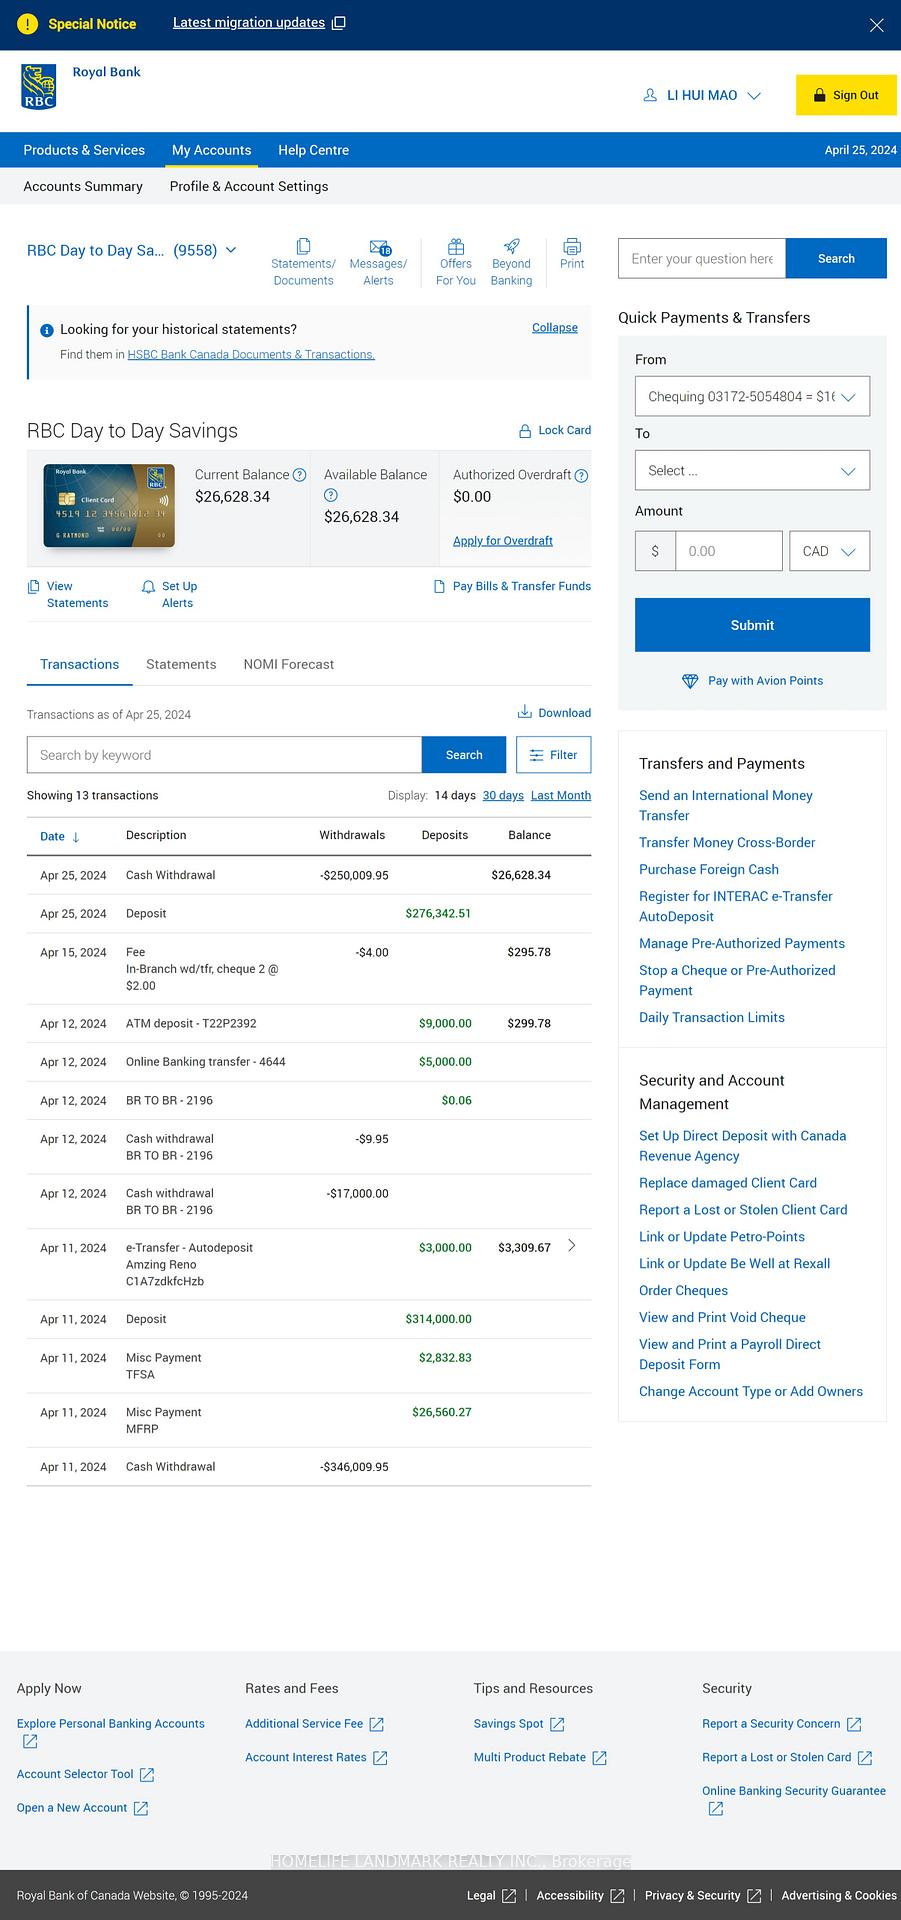901x1920 pixels.
Task: Open Messages/Alerts envelope icon
Action: [x=379, y=247]
